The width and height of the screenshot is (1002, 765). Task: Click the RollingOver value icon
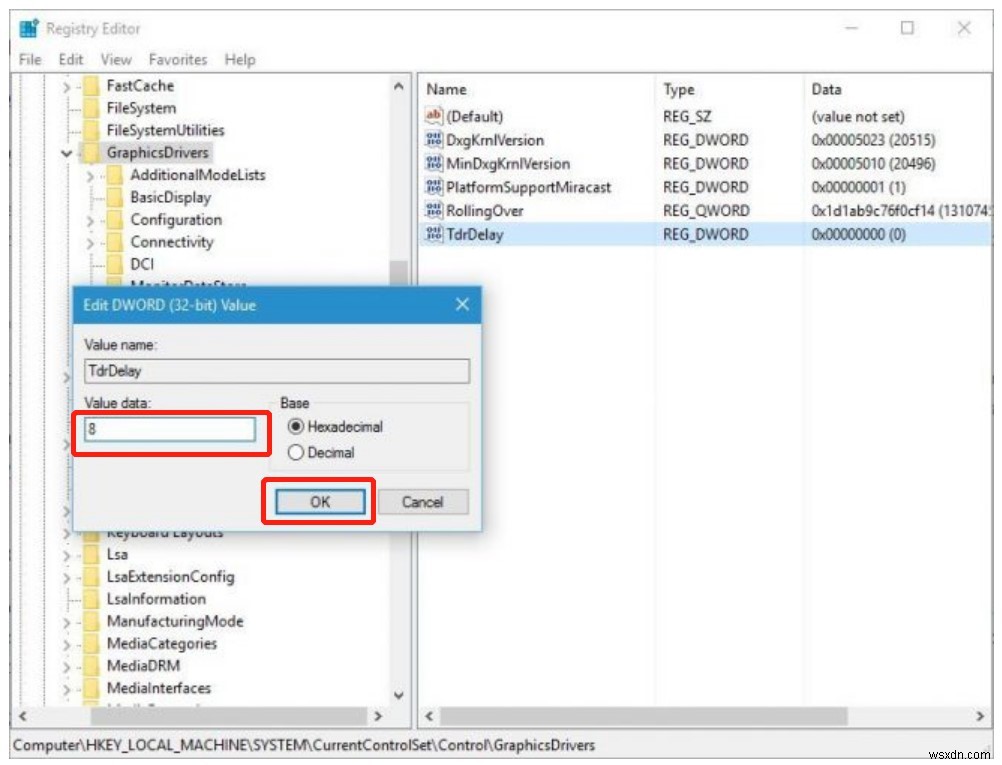coord(433,210)
